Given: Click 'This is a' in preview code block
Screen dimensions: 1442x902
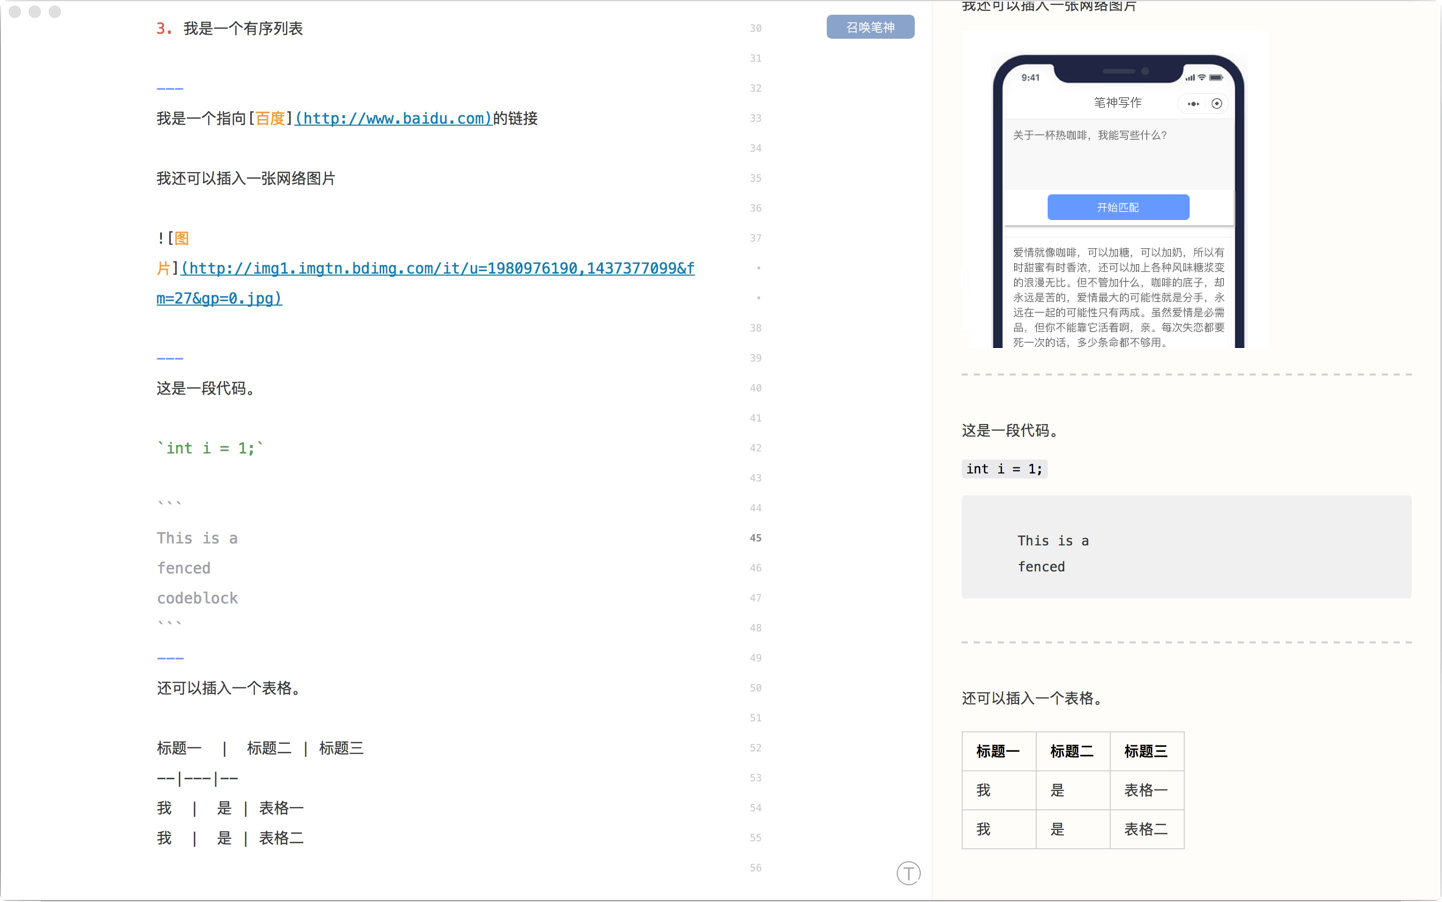Looking at the screenshot, I should tap(1053, 541).
